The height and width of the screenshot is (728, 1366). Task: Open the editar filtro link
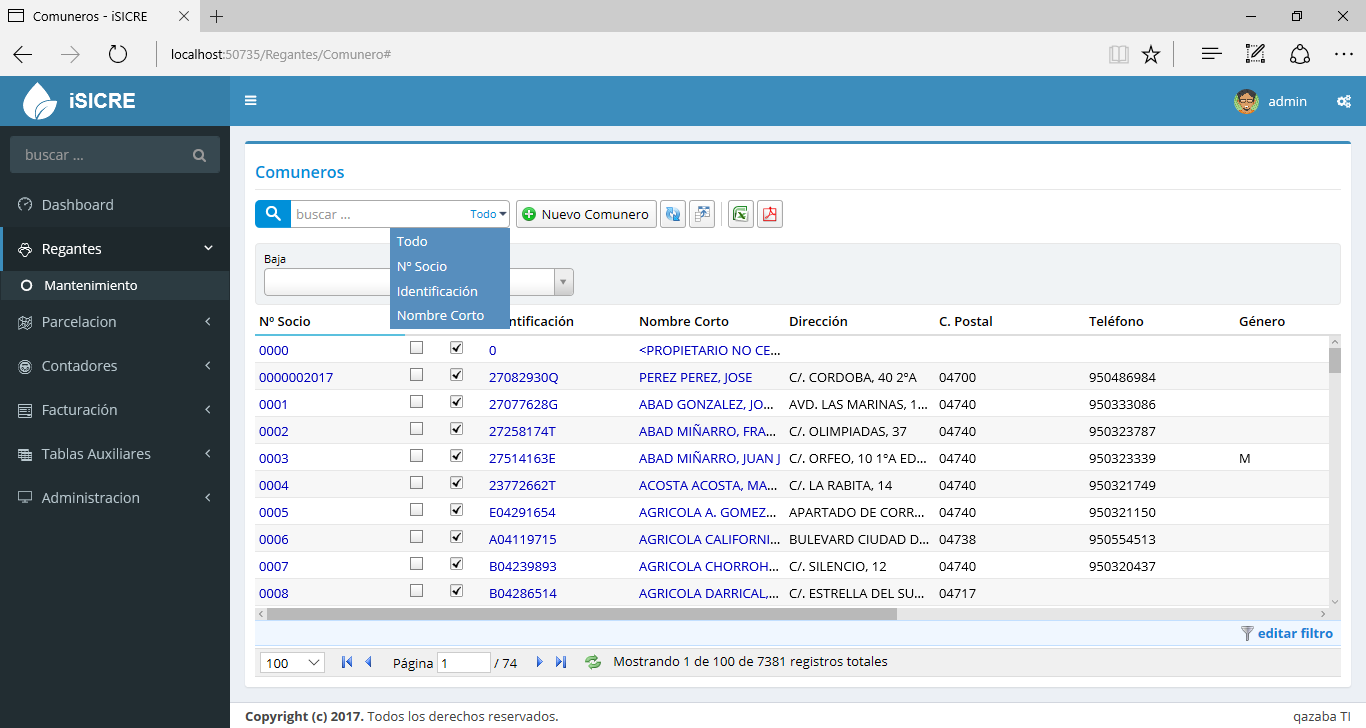click(x=1294, y=633)
